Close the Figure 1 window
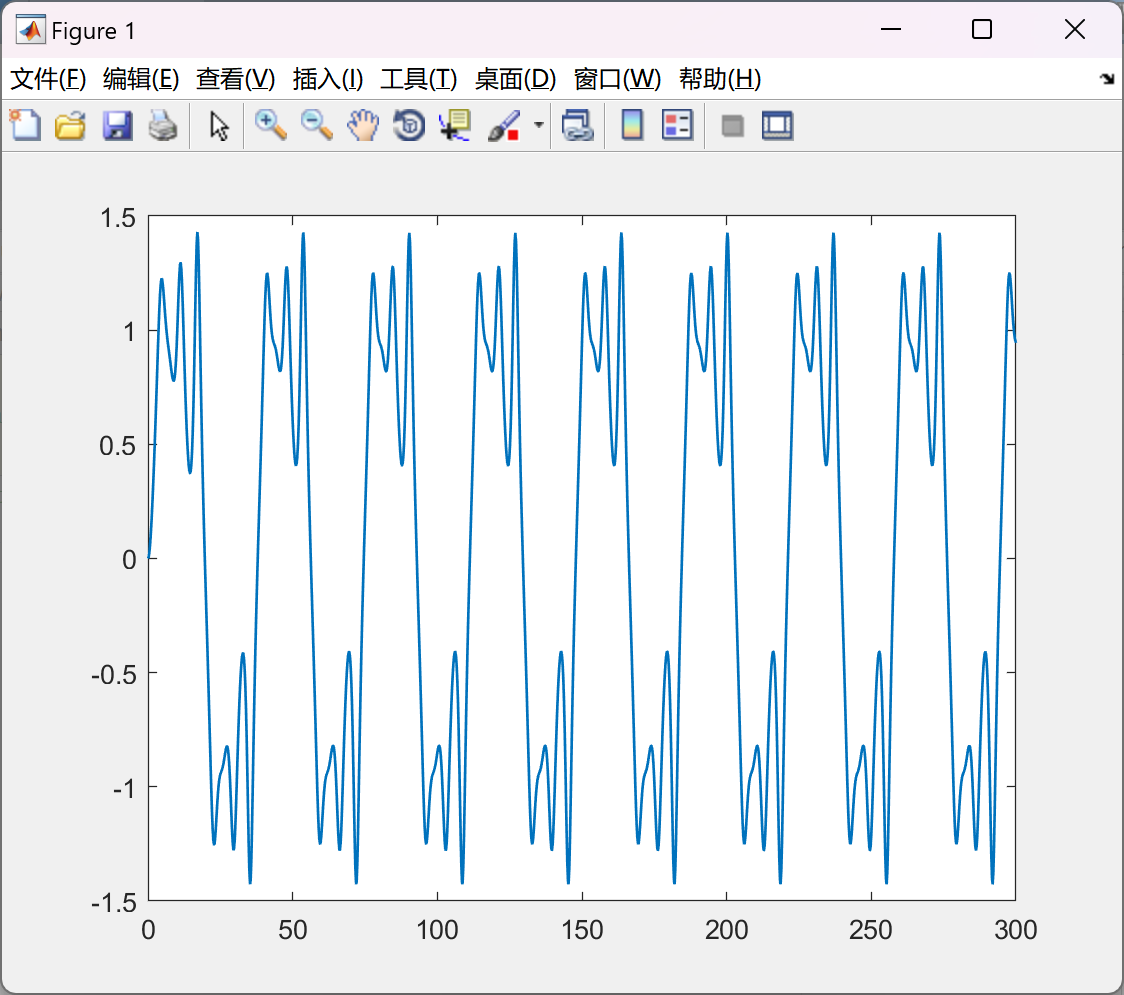1124x995 pixels. pyautogui.click(x=1075, y=29)
